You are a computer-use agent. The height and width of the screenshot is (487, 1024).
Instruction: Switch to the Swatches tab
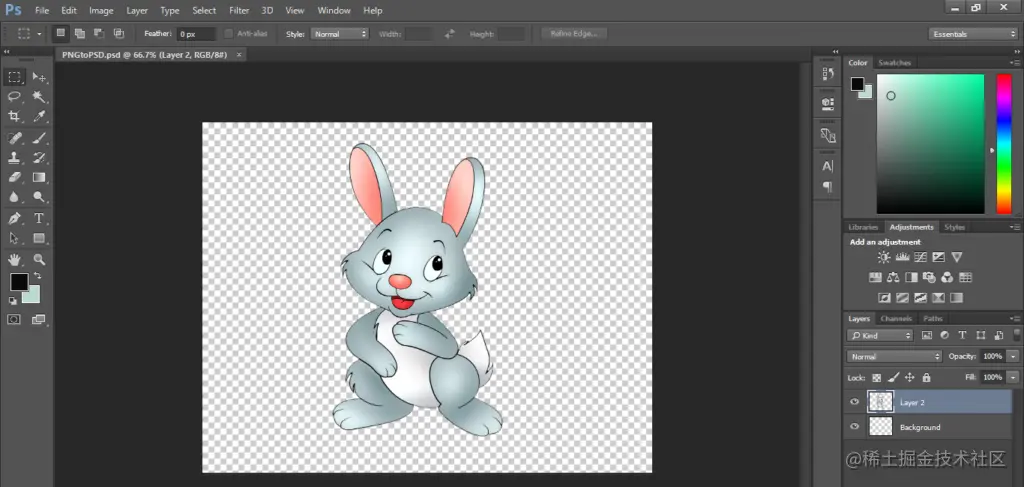(894, 63)
